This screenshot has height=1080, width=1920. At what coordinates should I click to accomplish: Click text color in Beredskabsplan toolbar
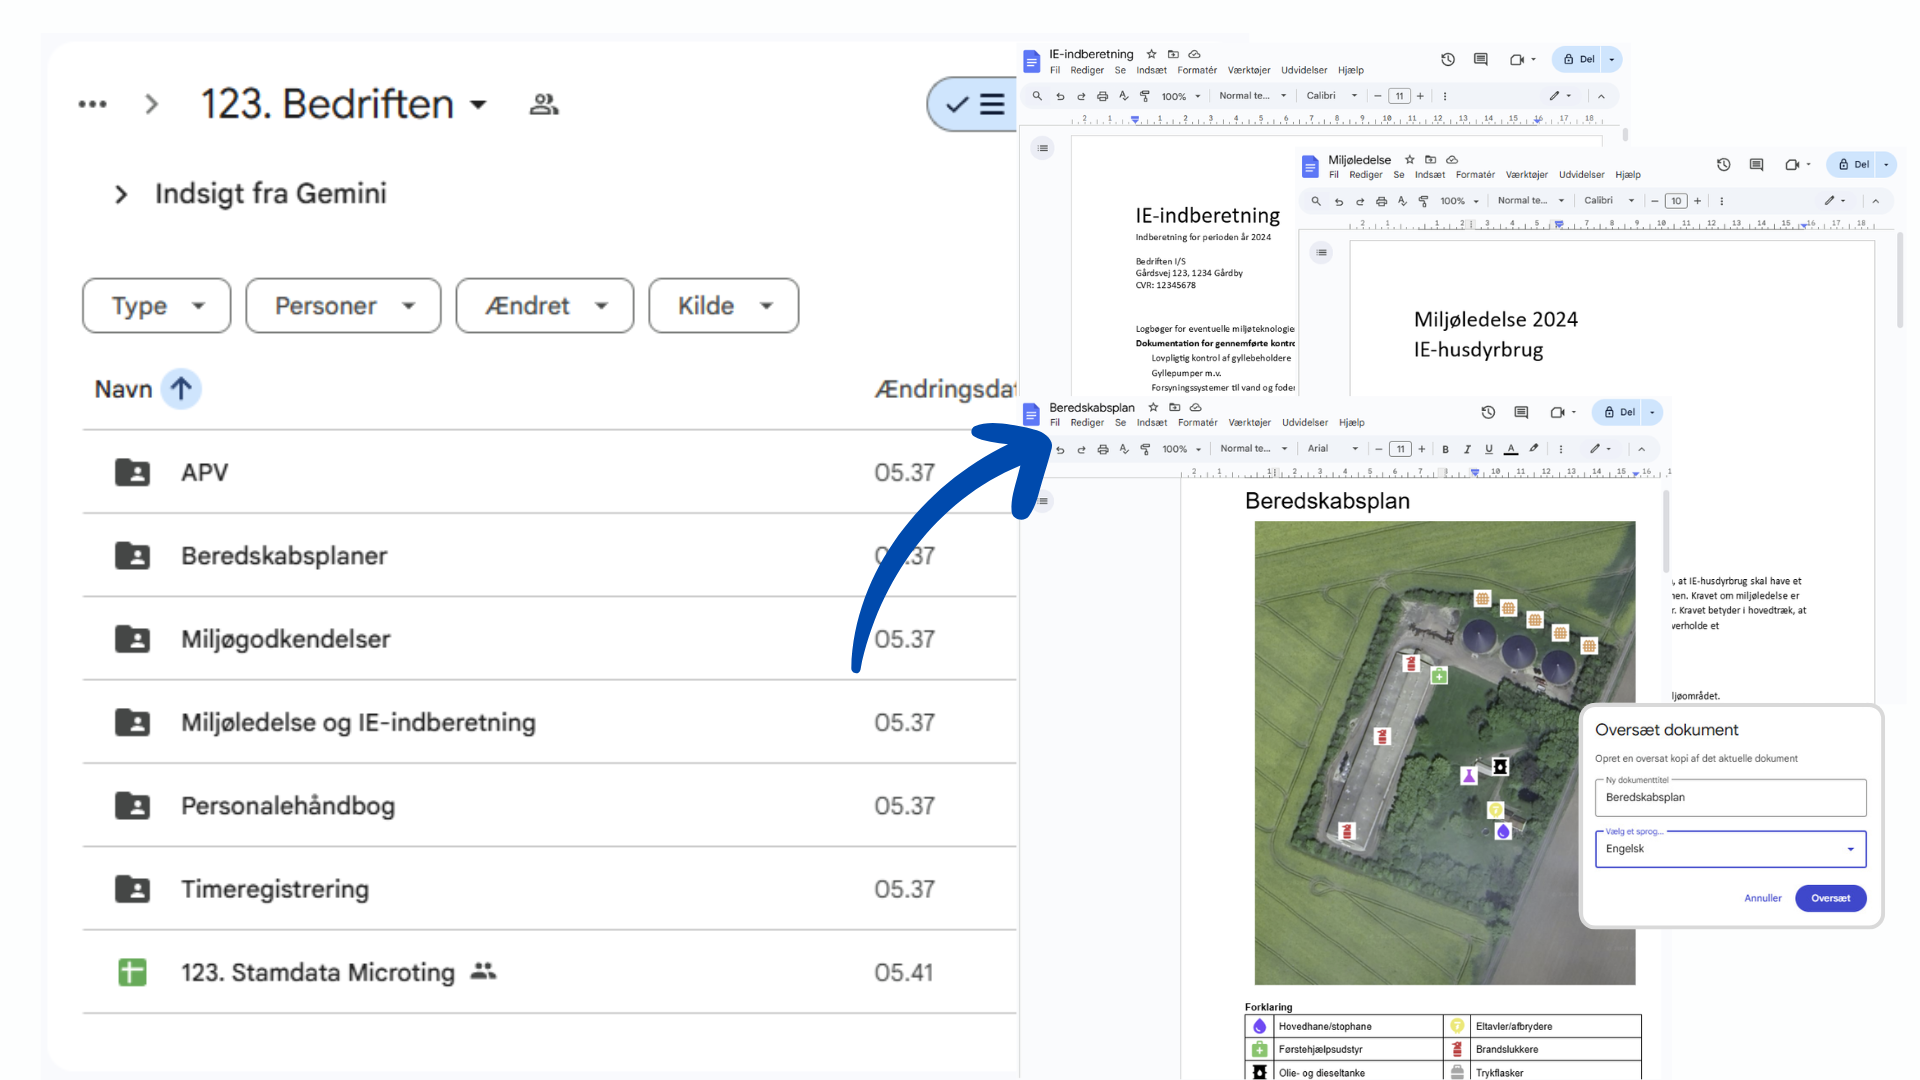[1511, 449]
